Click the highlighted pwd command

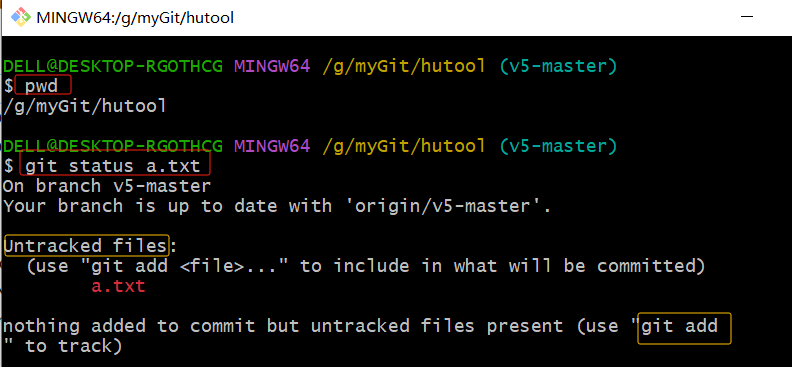coord(42,85)
